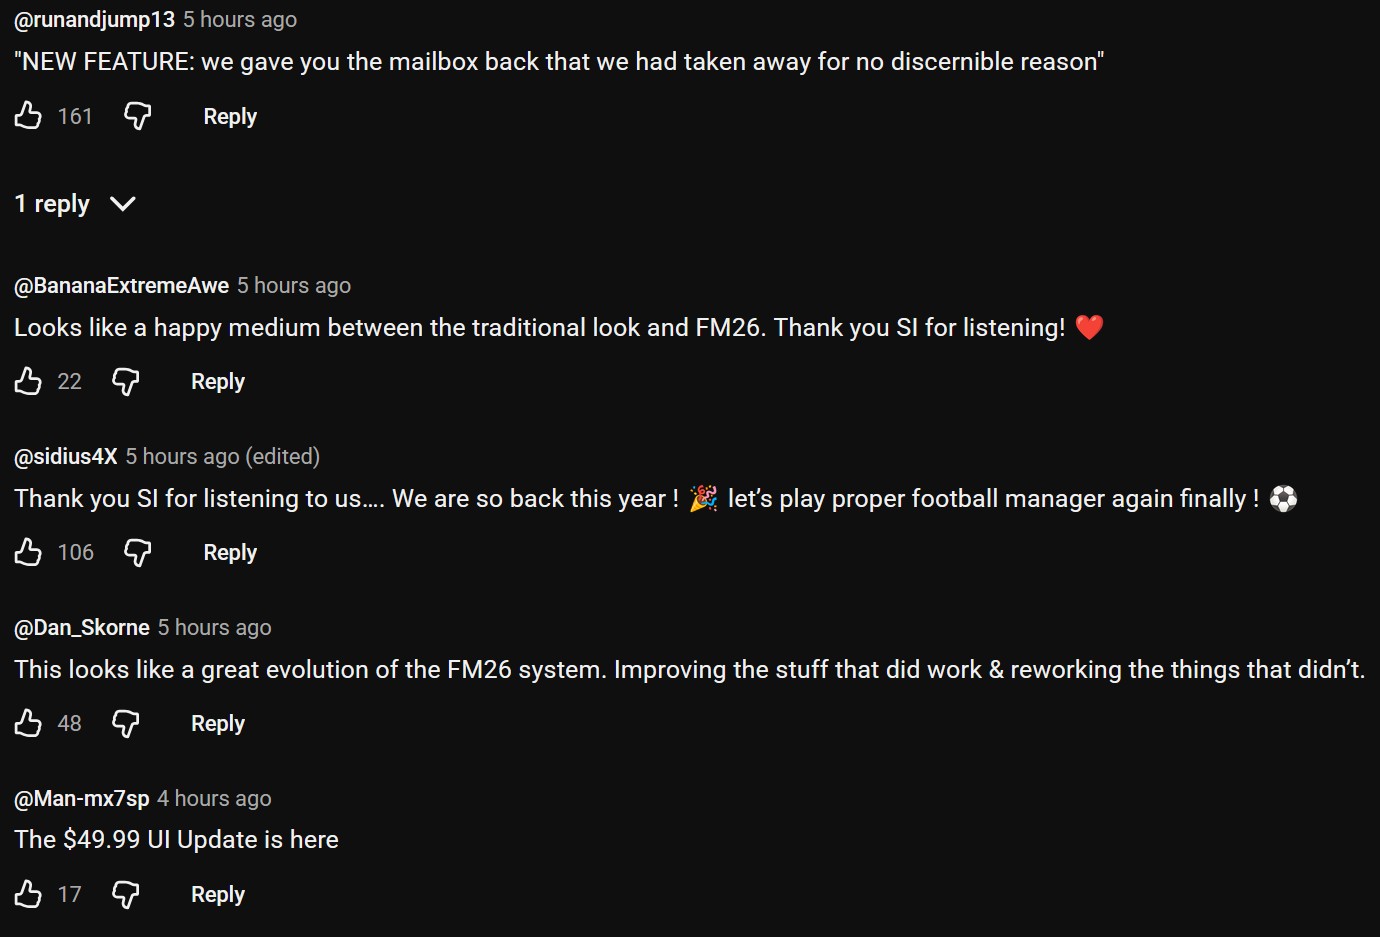1380x937 pixels.
Task: Dislike the @sidius4X comment
Action: pos(138,552)
